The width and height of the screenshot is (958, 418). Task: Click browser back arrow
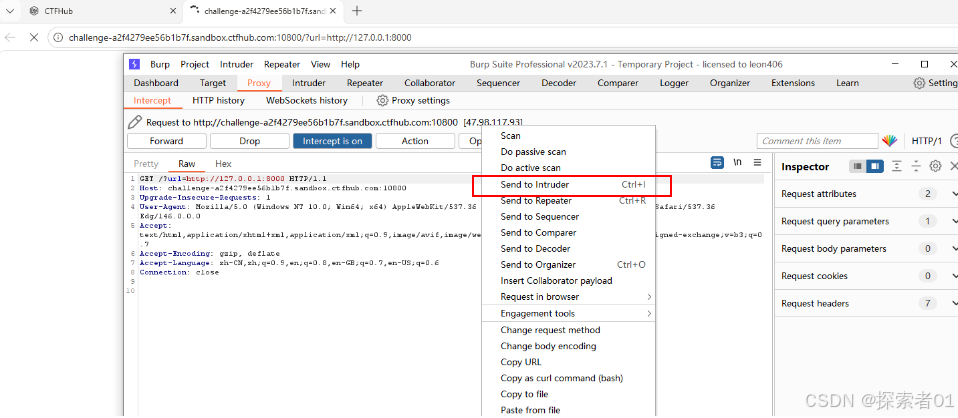click(x=10, y=37)
